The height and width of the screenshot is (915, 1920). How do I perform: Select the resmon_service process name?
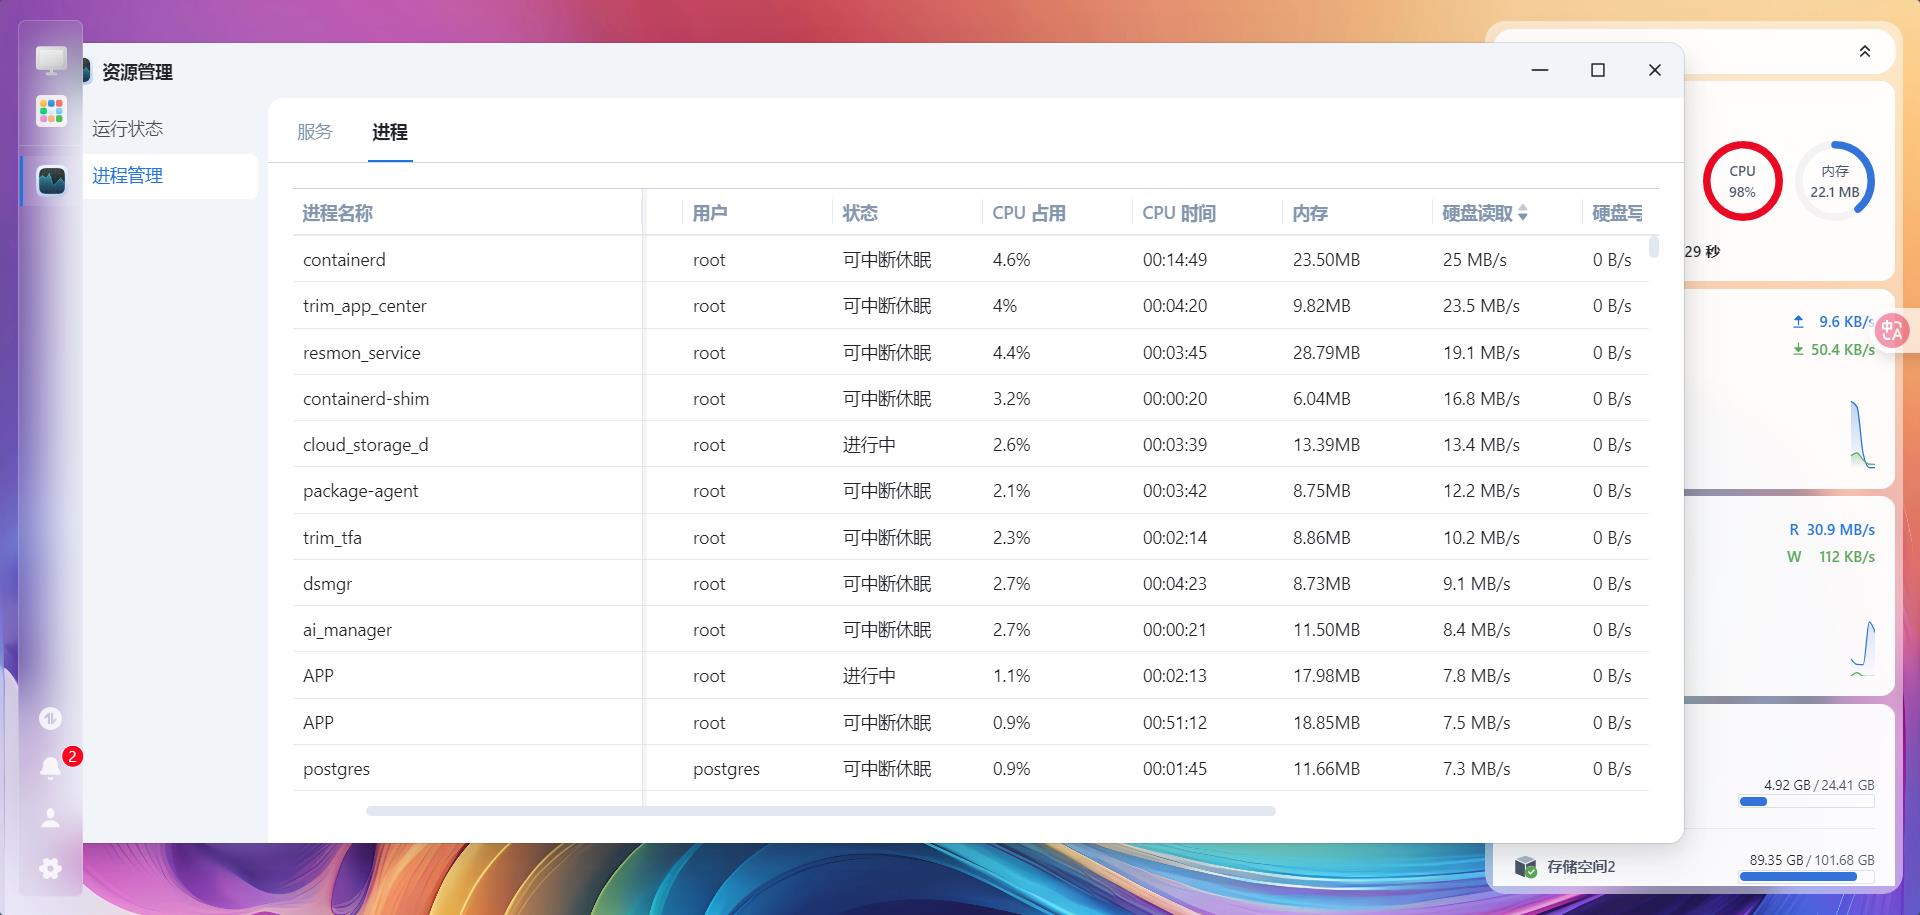362,353
